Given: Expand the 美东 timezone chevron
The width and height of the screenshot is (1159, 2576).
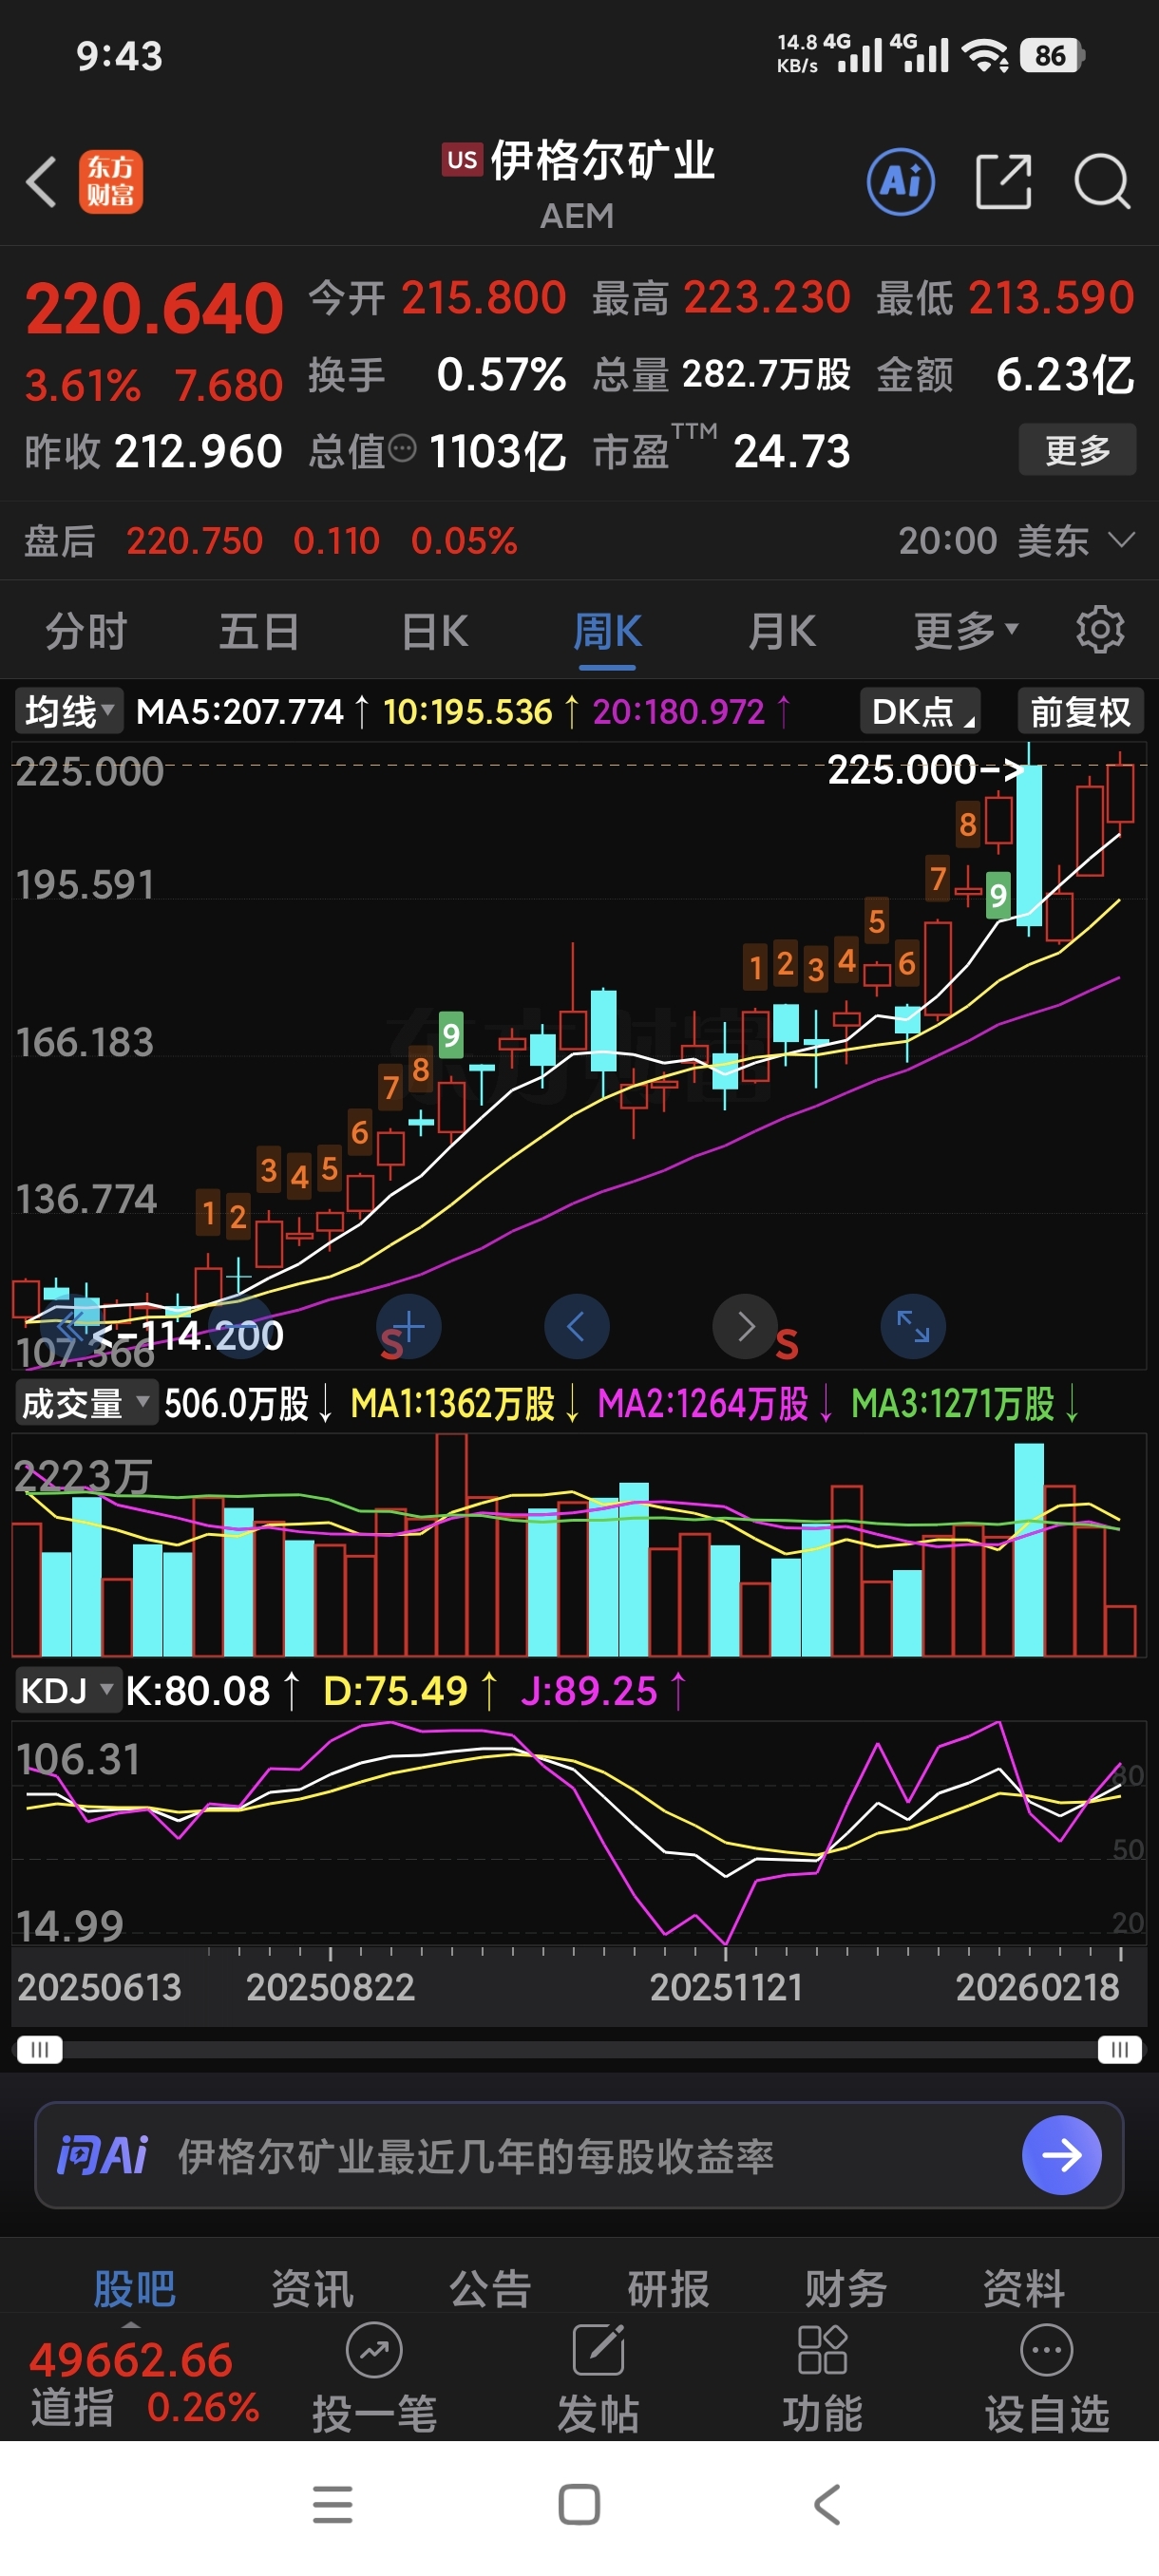Looking at the screenshot, I should pyautogui.click(x=1122, y=540).
